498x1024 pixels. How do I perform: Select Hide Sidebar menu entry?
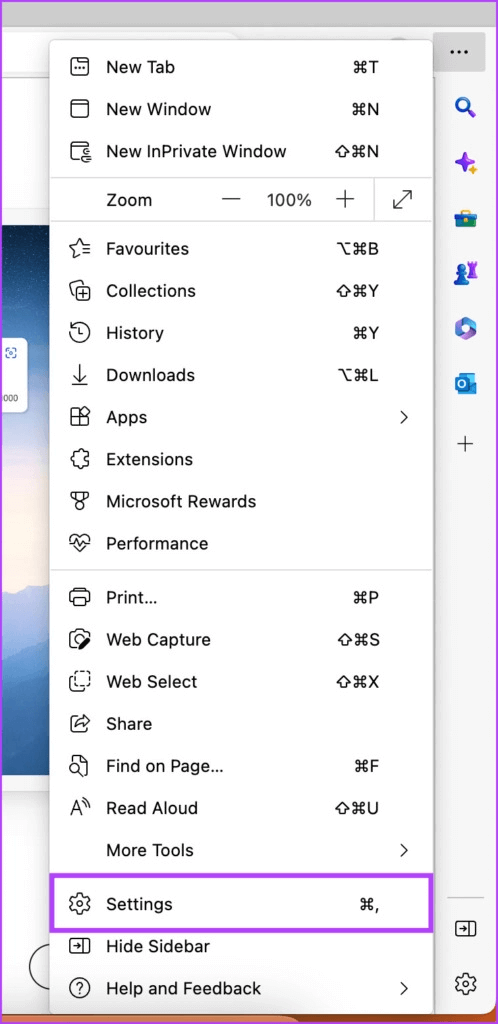click(x=241, y=946)
